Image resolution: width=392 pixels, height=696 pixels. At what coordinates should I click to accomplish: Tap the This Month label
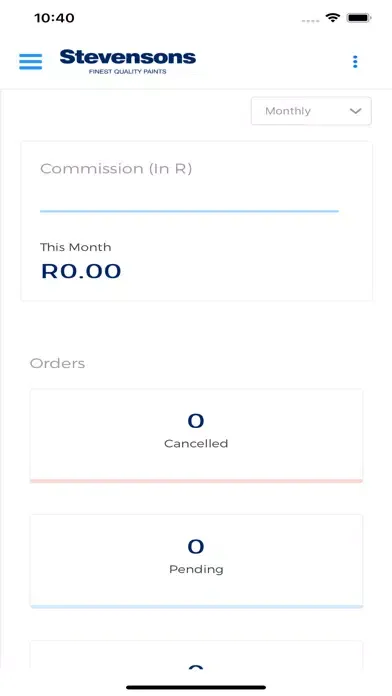pos(75,247)
